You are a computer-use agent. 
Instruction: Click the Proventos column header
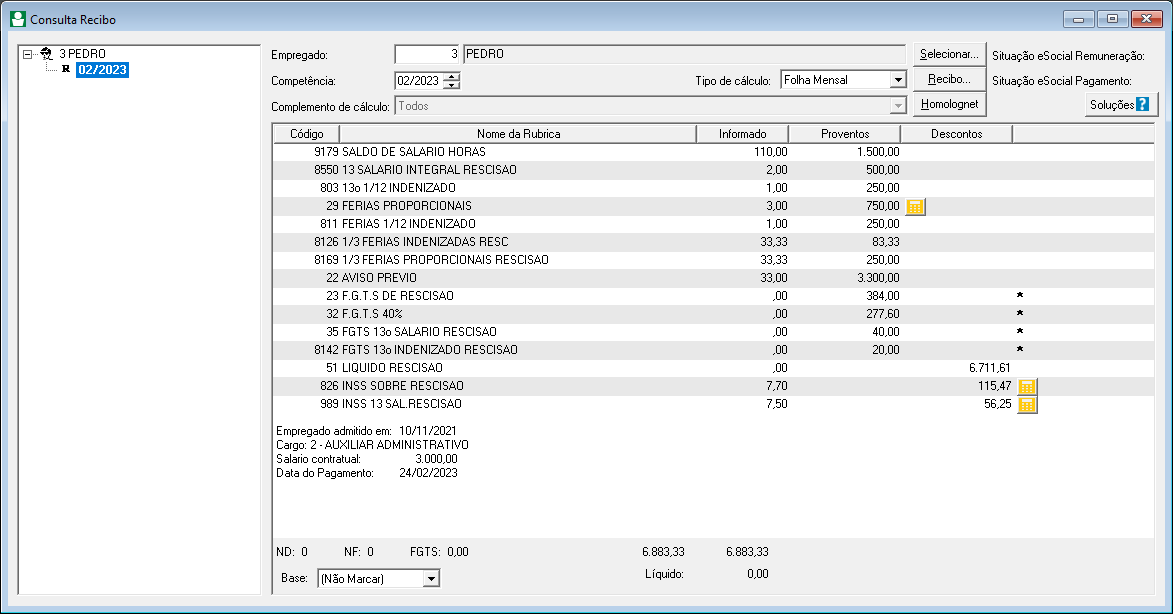pos(845,134)
